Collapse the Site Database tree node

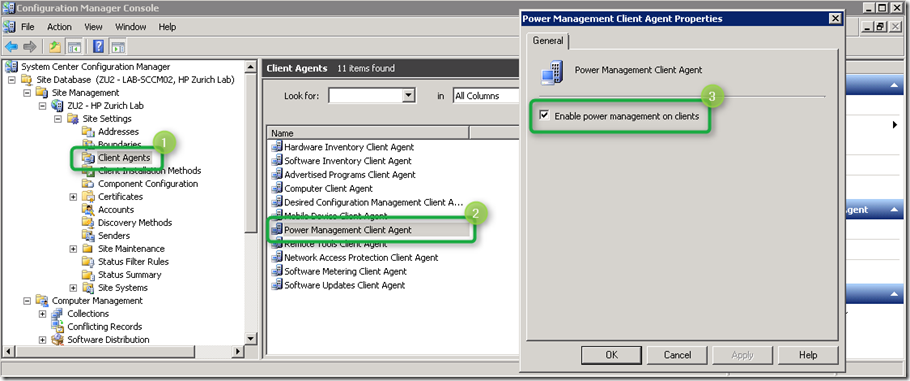pos(12,80)
